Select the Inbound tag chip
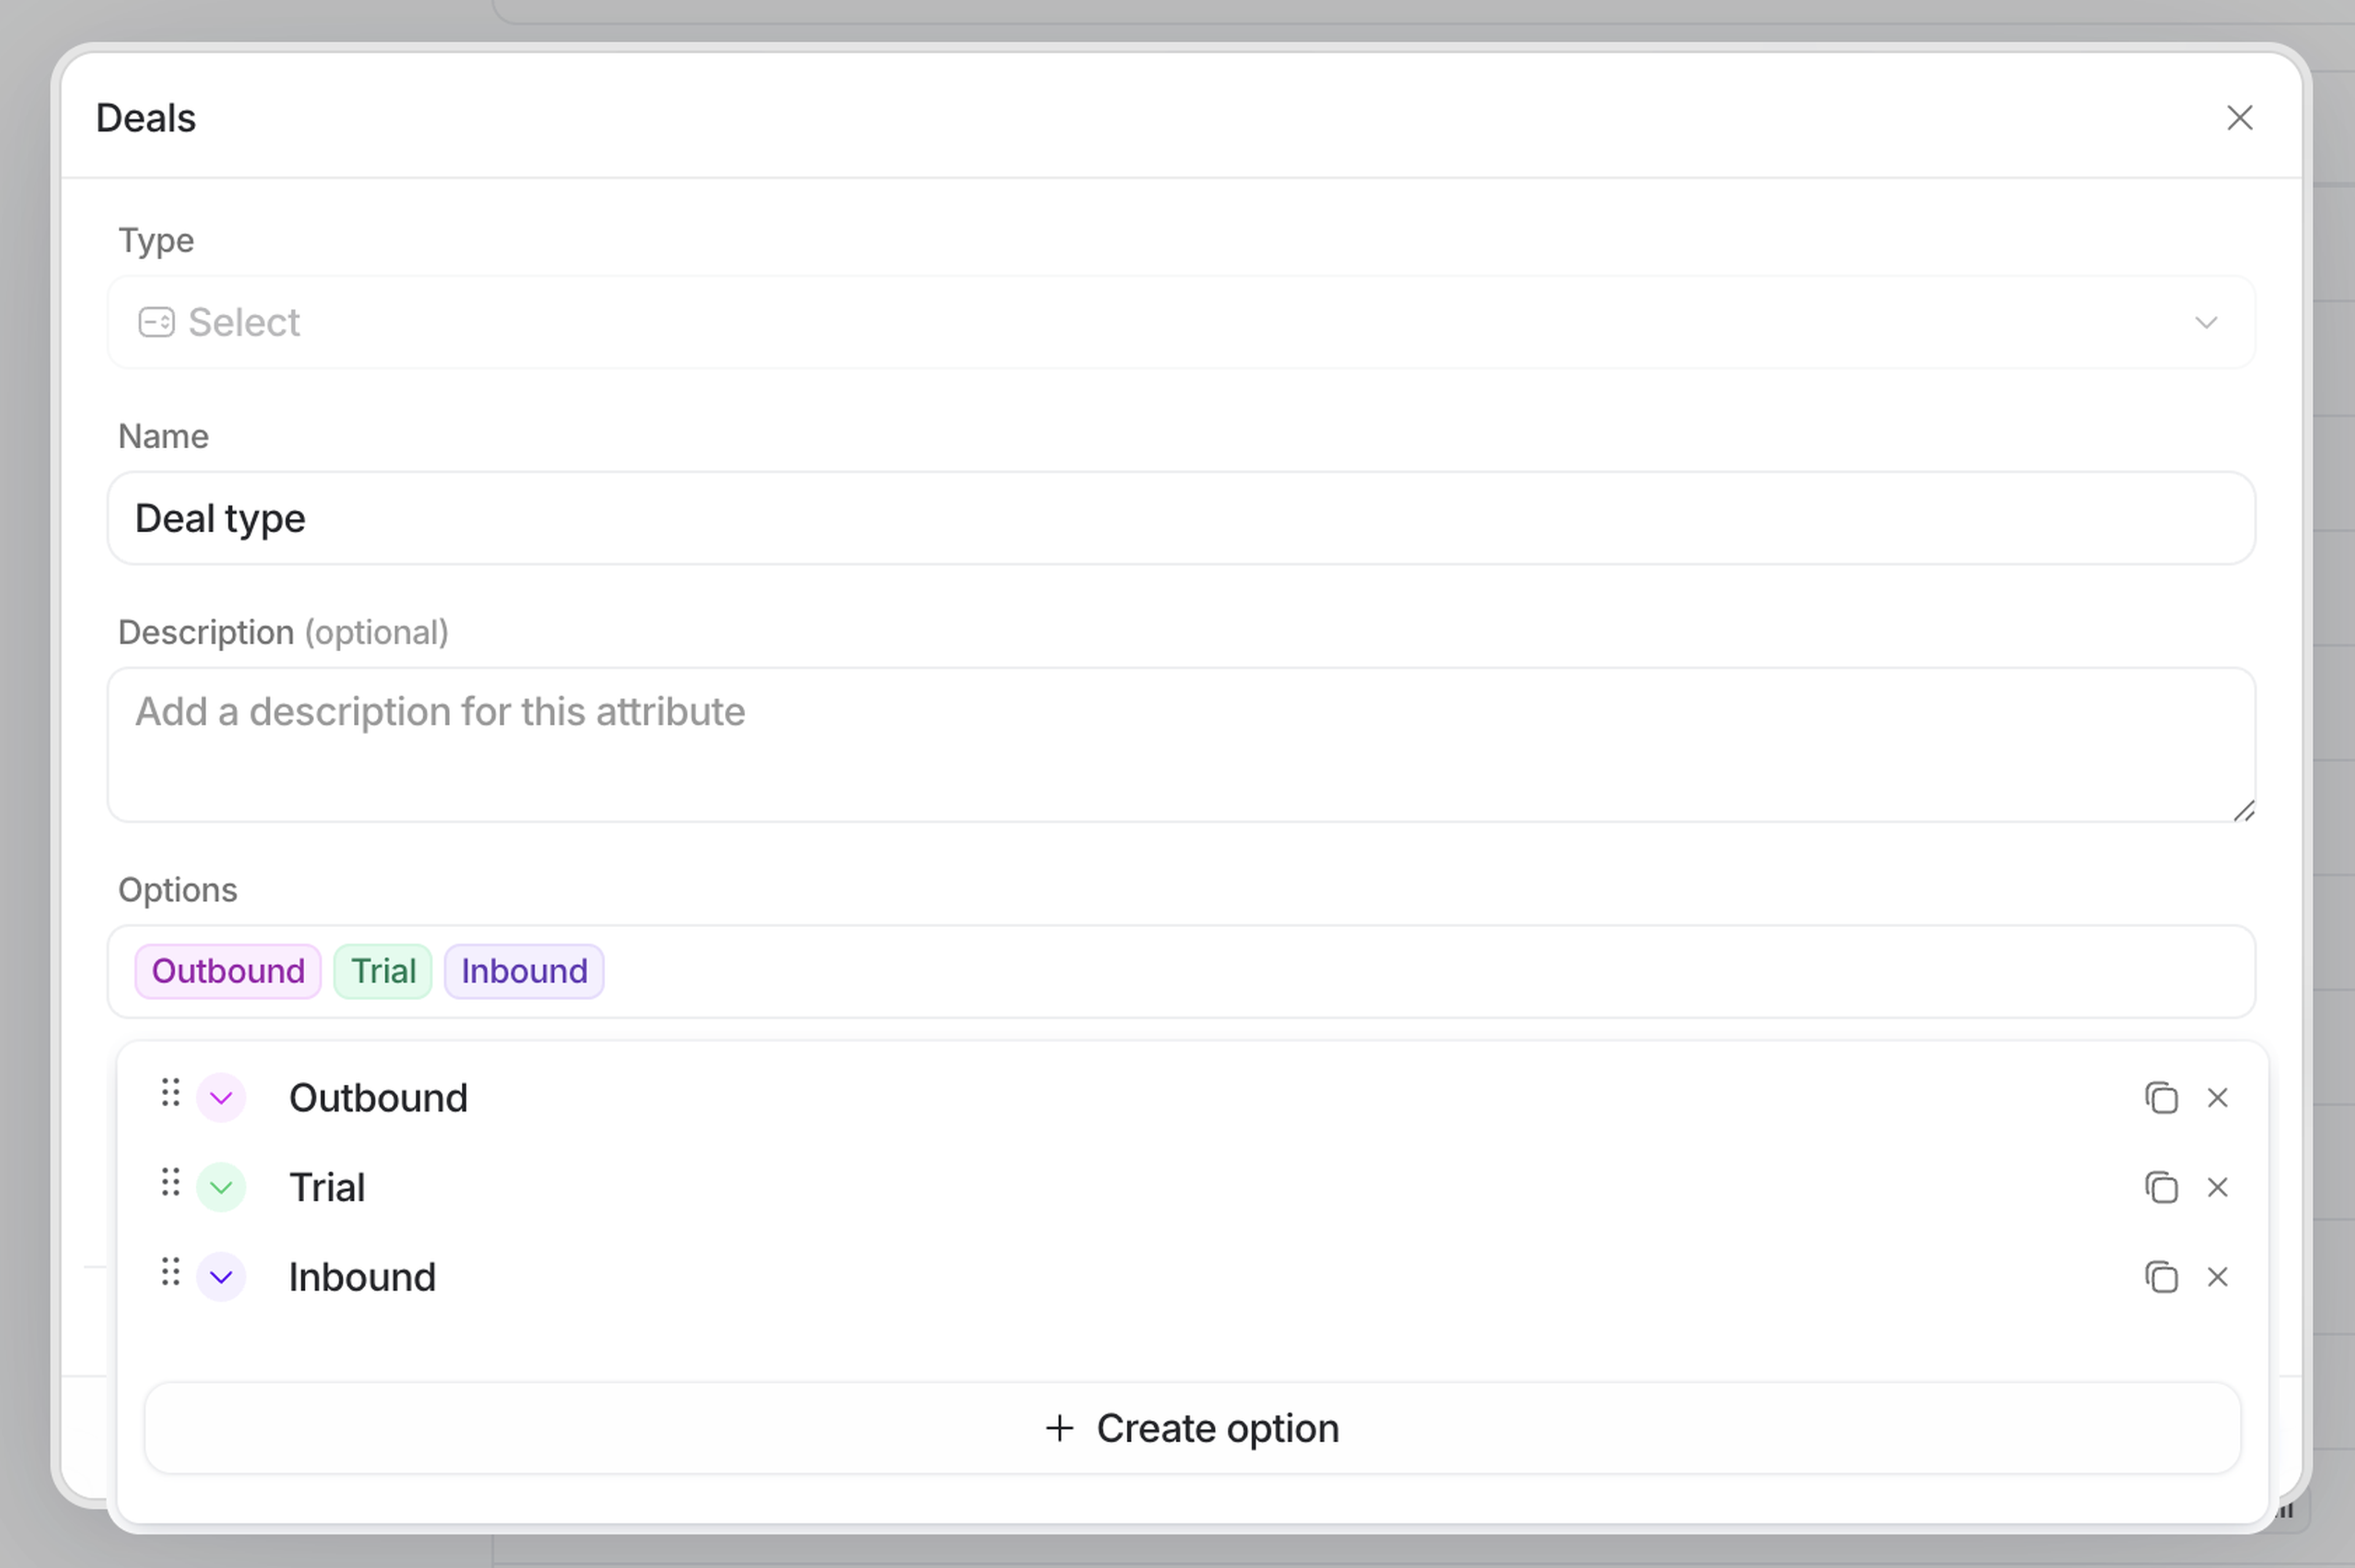This screenshot has height=1568, width=2355. click(524, 971)
